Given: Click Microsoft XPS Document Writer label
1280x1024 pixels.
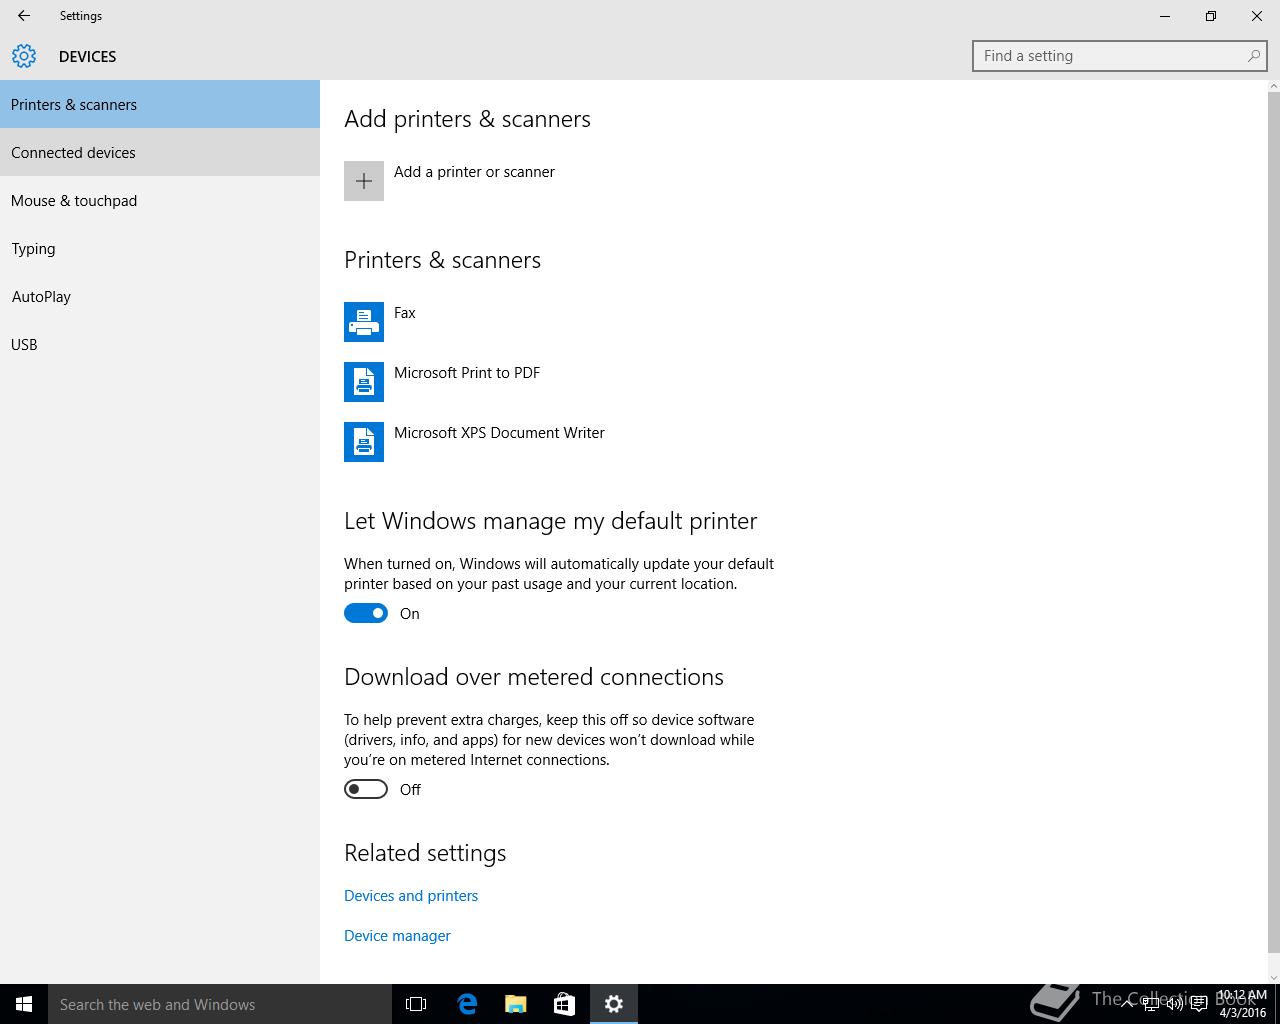Looking at the screenshot, I should click(x=499, y=433).
